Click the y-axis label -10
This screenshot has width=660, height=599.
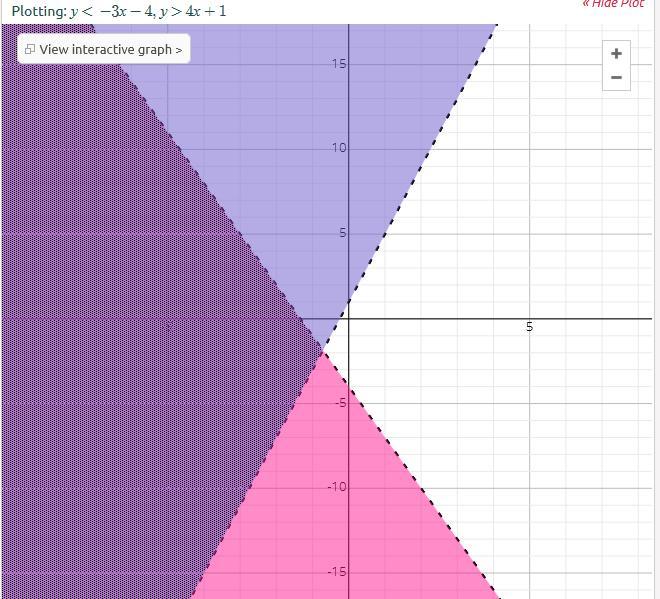click(x=337, y=487)
